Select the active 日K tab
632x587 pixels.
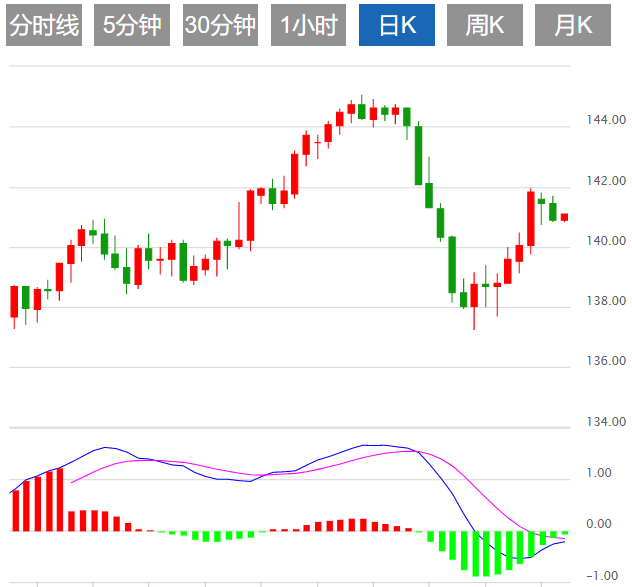point(397,26)
